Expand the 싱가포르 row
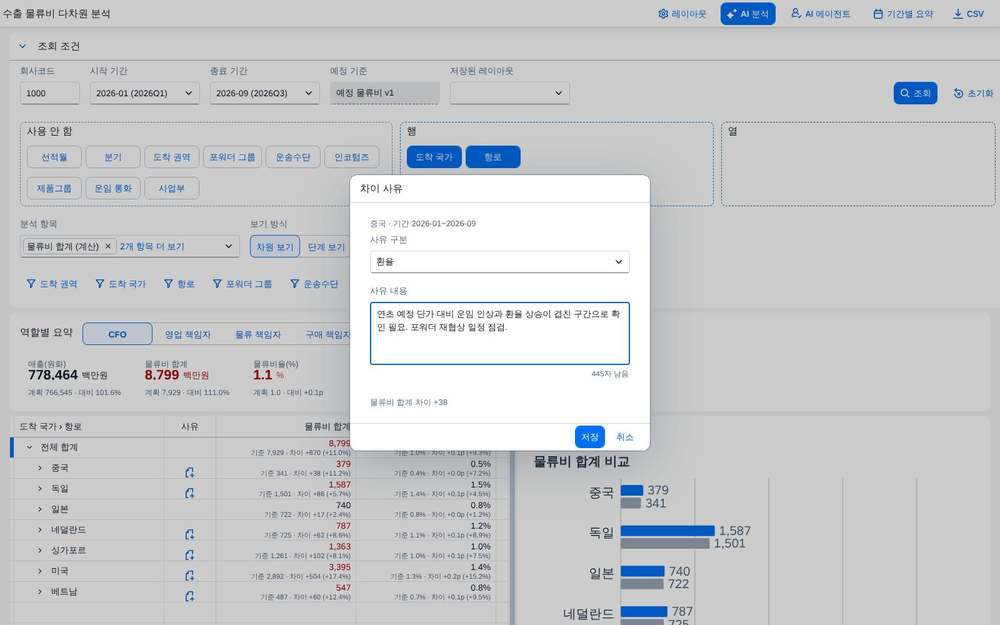The height and width of the screenshot is (625, 1000). point(40,550)
